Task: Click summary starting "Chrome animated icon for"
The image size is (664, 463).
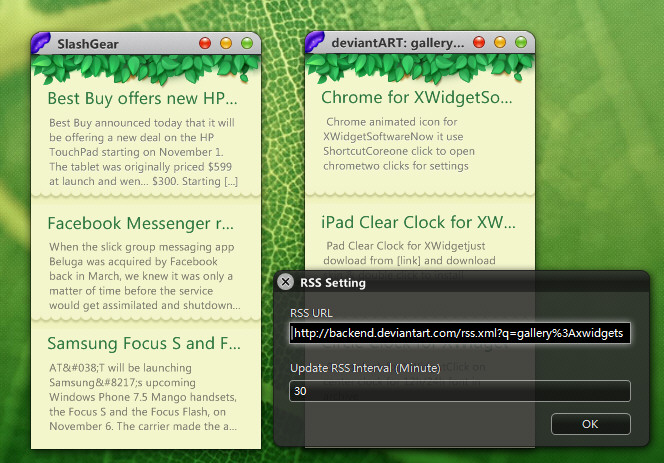Action: pyautogui.click(x=399, y=144)
